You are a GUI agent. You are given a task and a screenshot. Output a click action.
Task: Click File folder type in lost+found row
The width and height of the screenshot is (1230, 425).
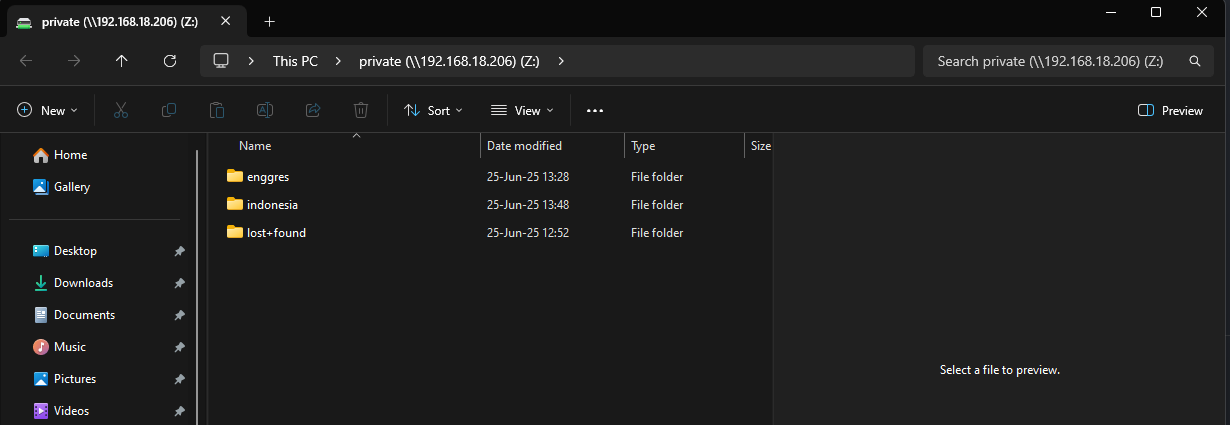(657, 233)
